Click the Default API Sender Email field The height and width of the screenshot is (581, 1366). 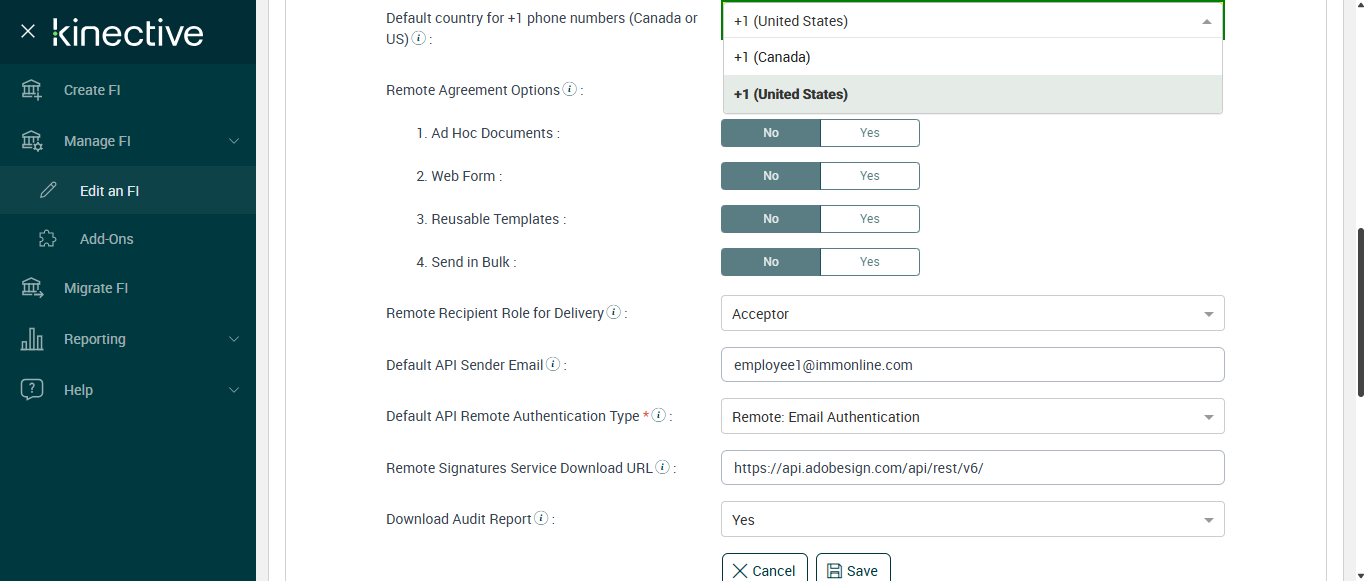[972, 365]
